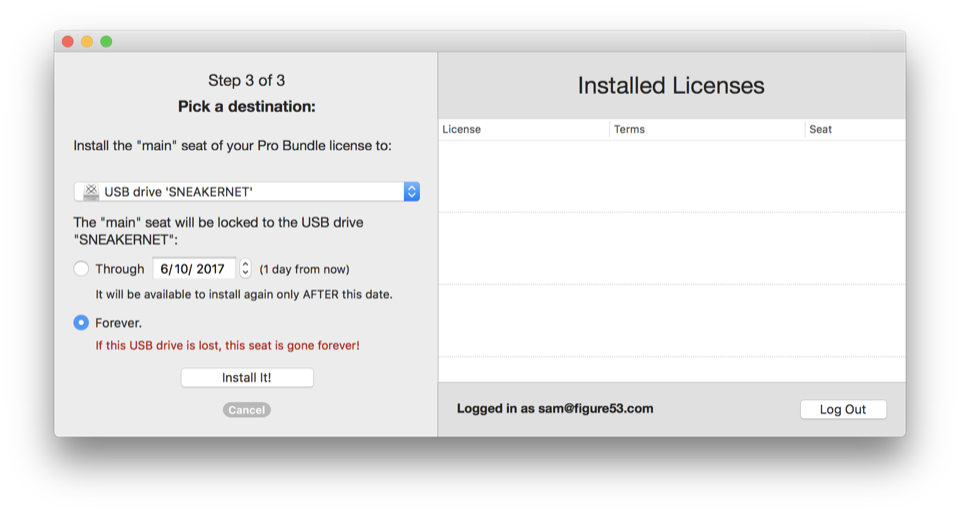Choose the "Forever" lock option
Viewport: 960px width, 514px height.
(x=81, y=323)
